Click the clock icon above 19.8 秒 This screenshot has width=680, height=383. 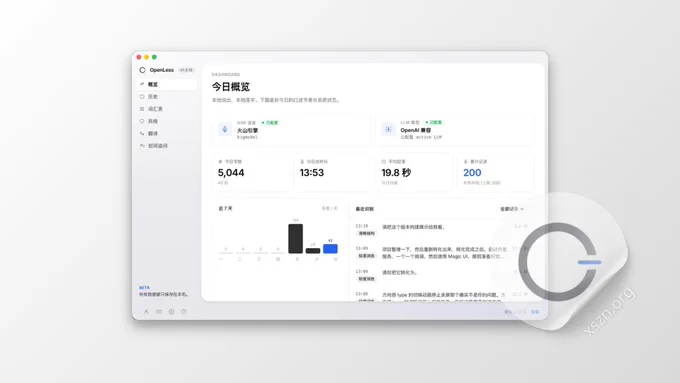point(383,161)
